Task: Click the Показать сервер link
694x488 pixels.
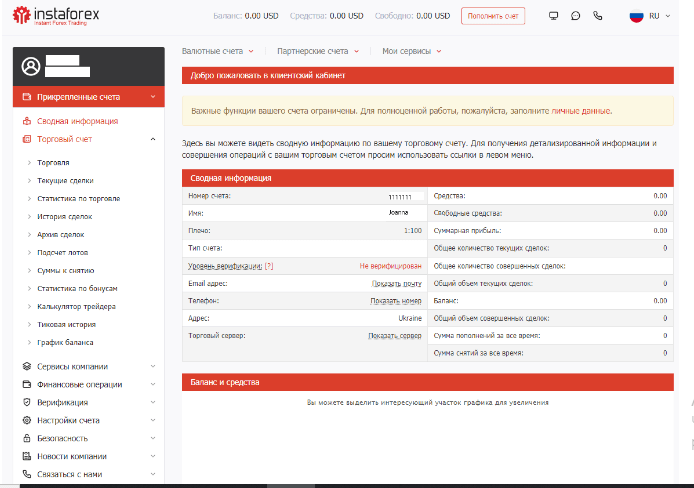Action: (x=395, y=336)
